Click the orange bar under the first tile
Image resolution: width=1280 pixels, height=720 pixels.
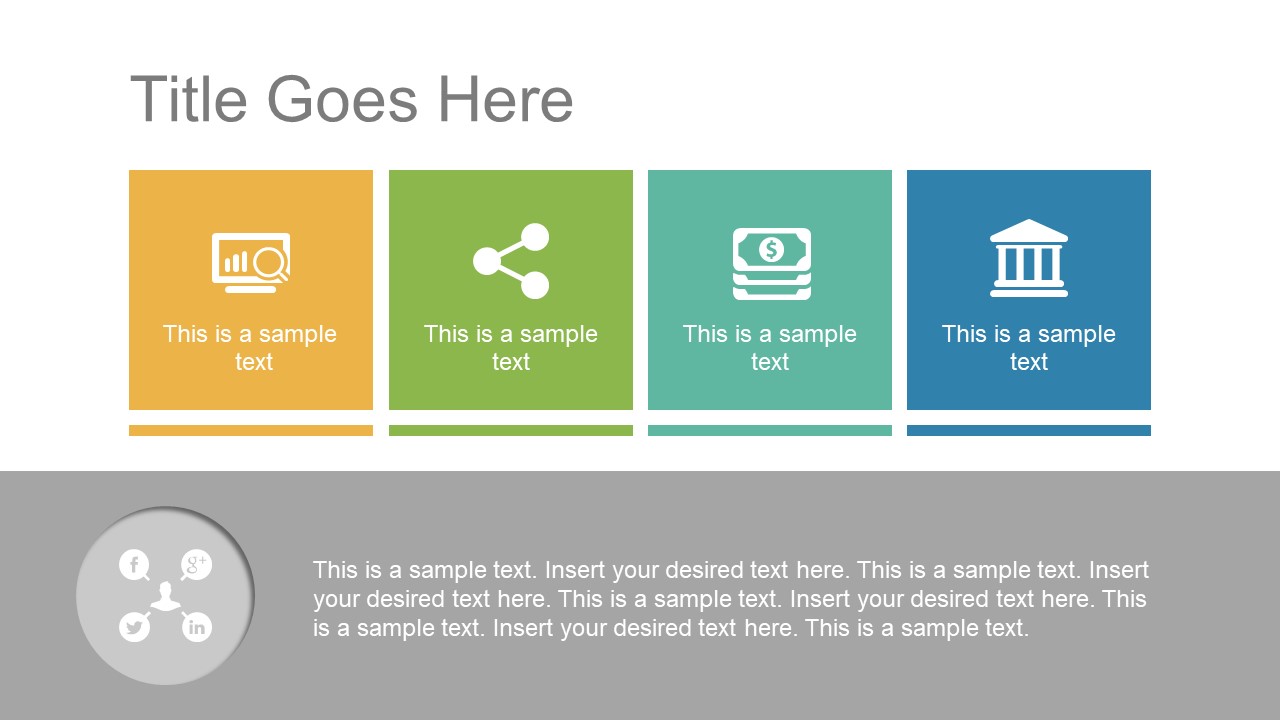point(251,430)
